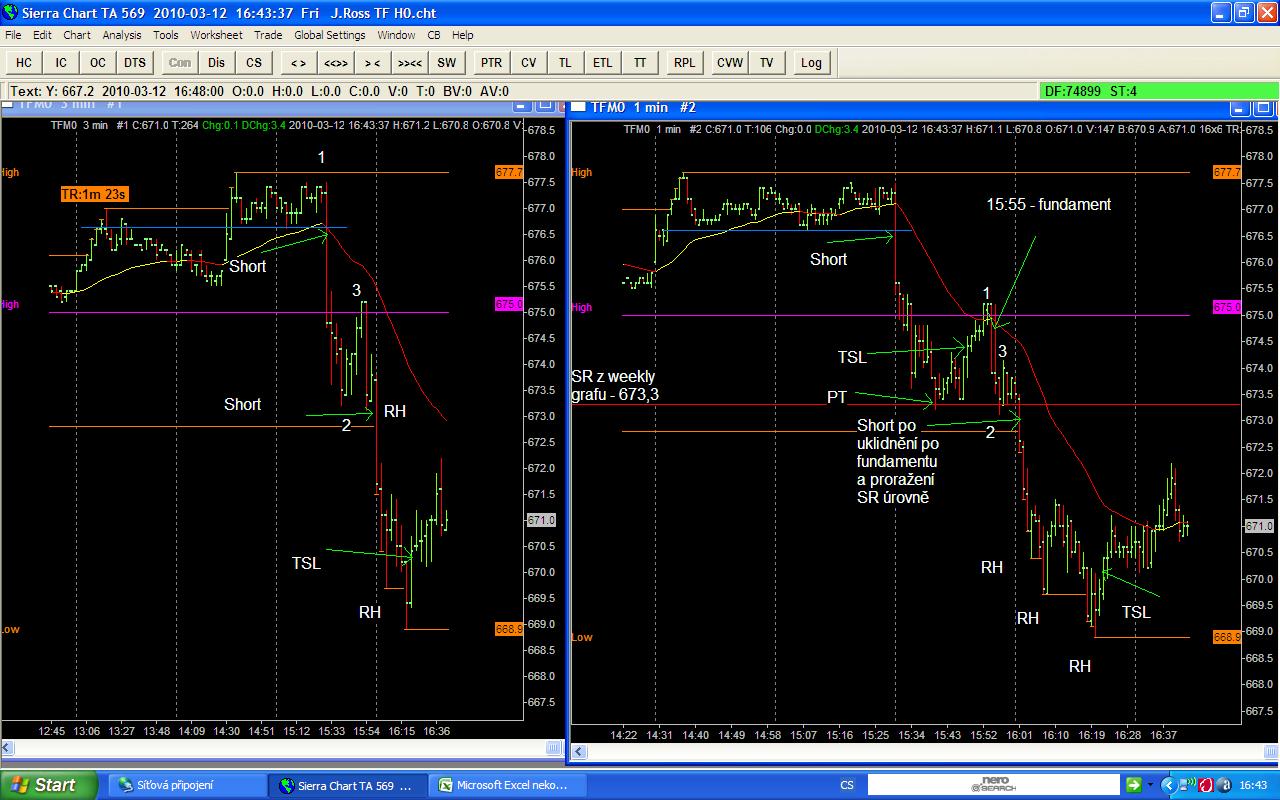
Task: Open the Global Settings menu
Action: click(x=330, y=35)
